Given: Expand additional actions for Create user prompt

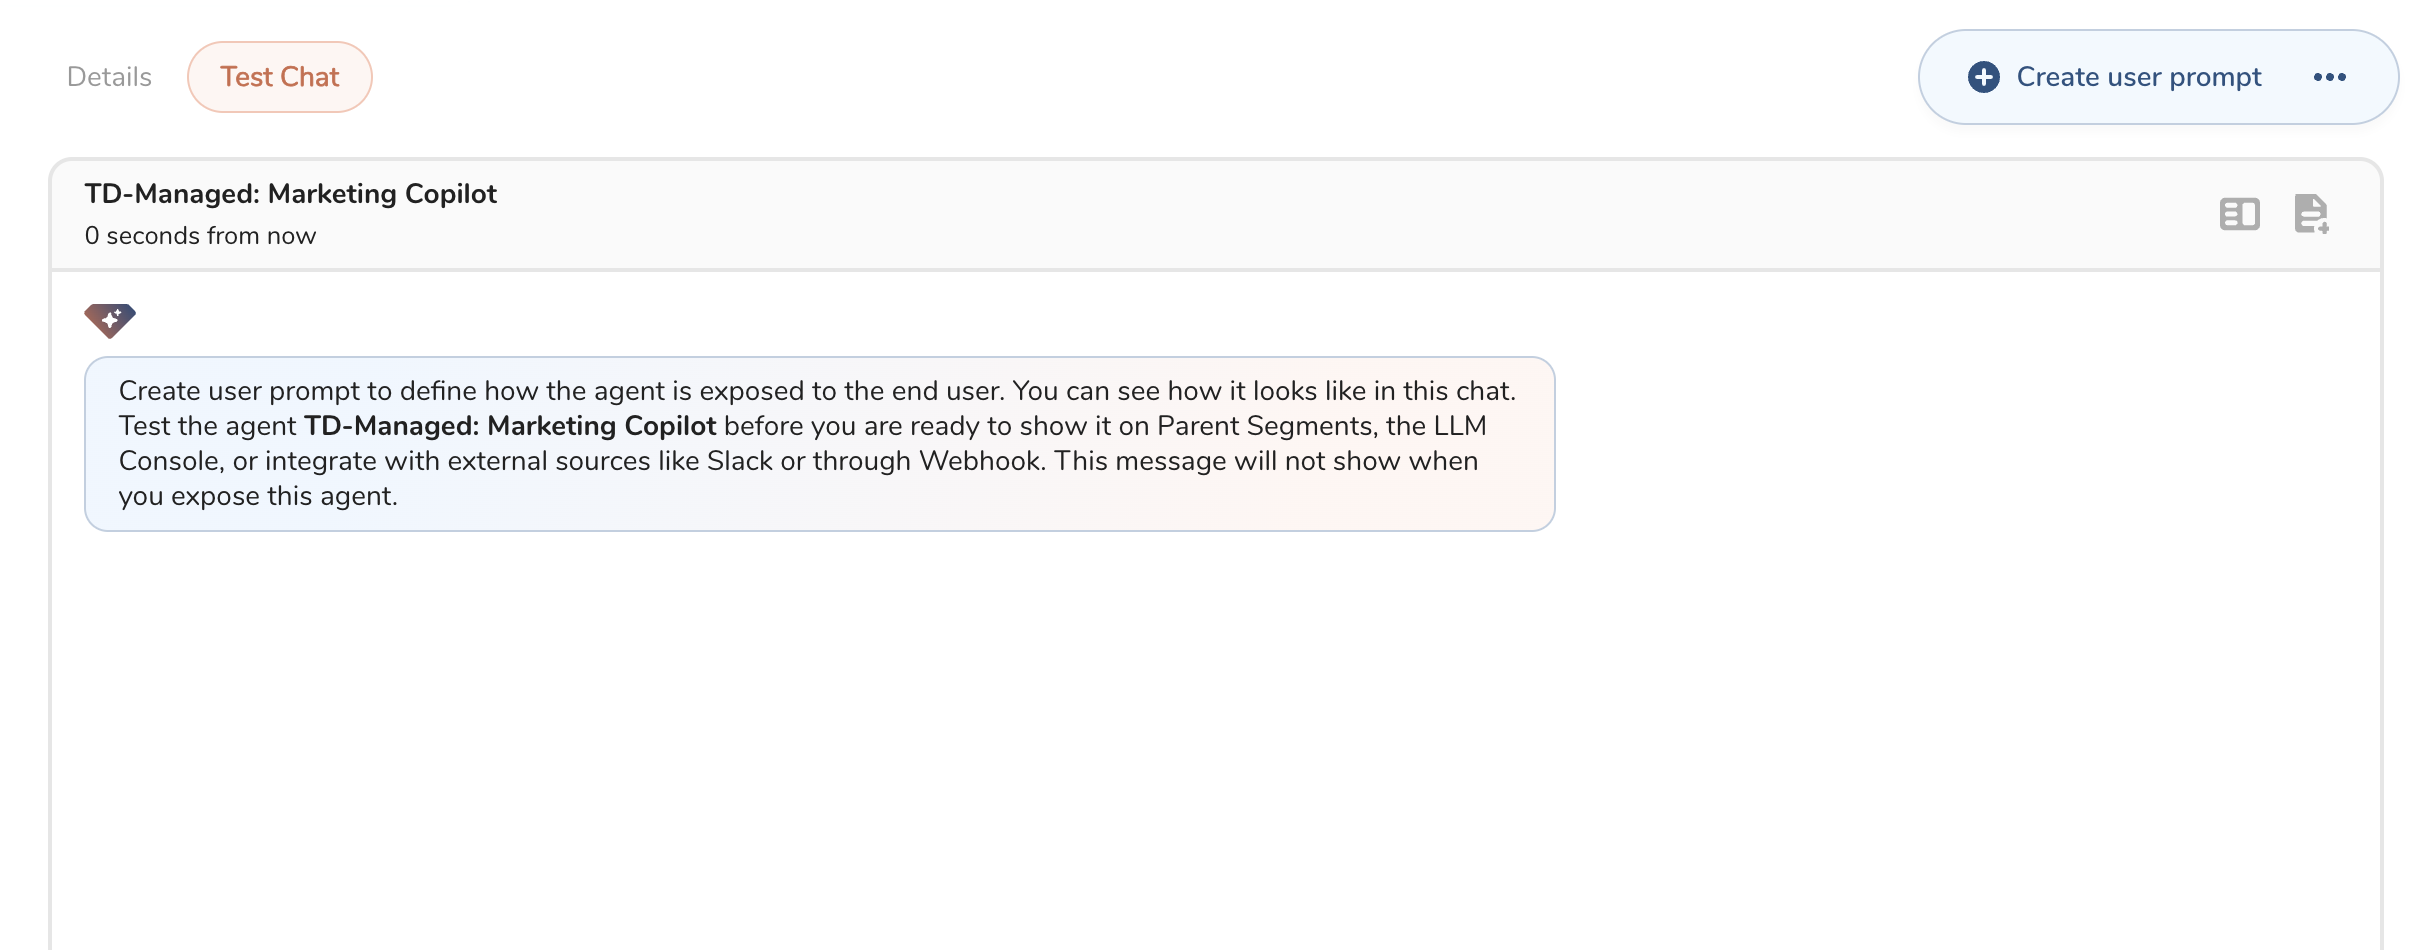Looking at the screenshot, I should pyautogui.click(x=2332, y=76).
